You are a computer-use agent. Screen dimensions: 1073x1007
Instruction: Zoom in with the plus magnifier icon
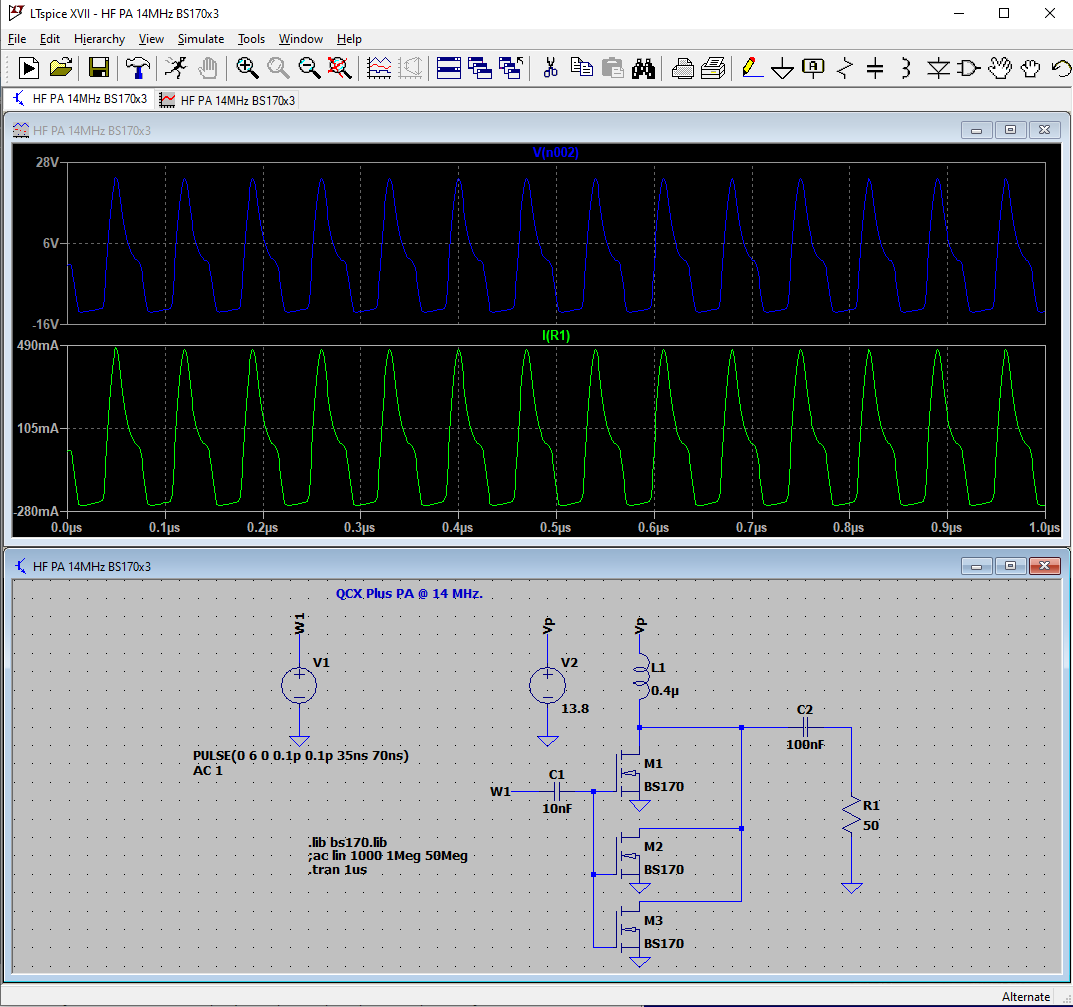click(x=247, y=68)
